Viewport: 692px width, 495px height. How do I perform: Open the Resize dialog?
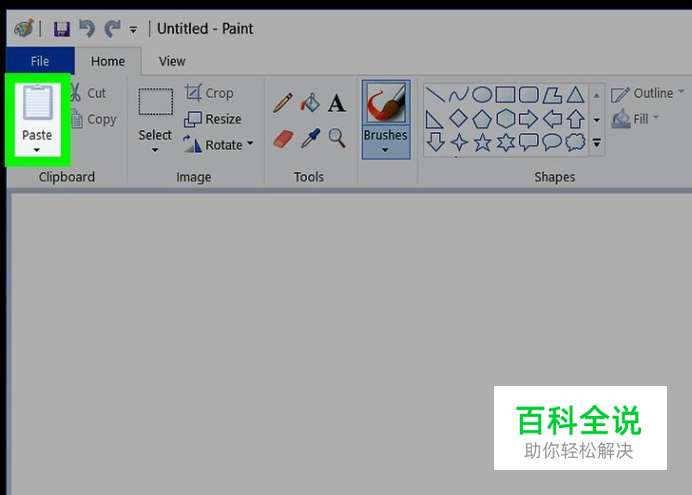coord(213,119)
